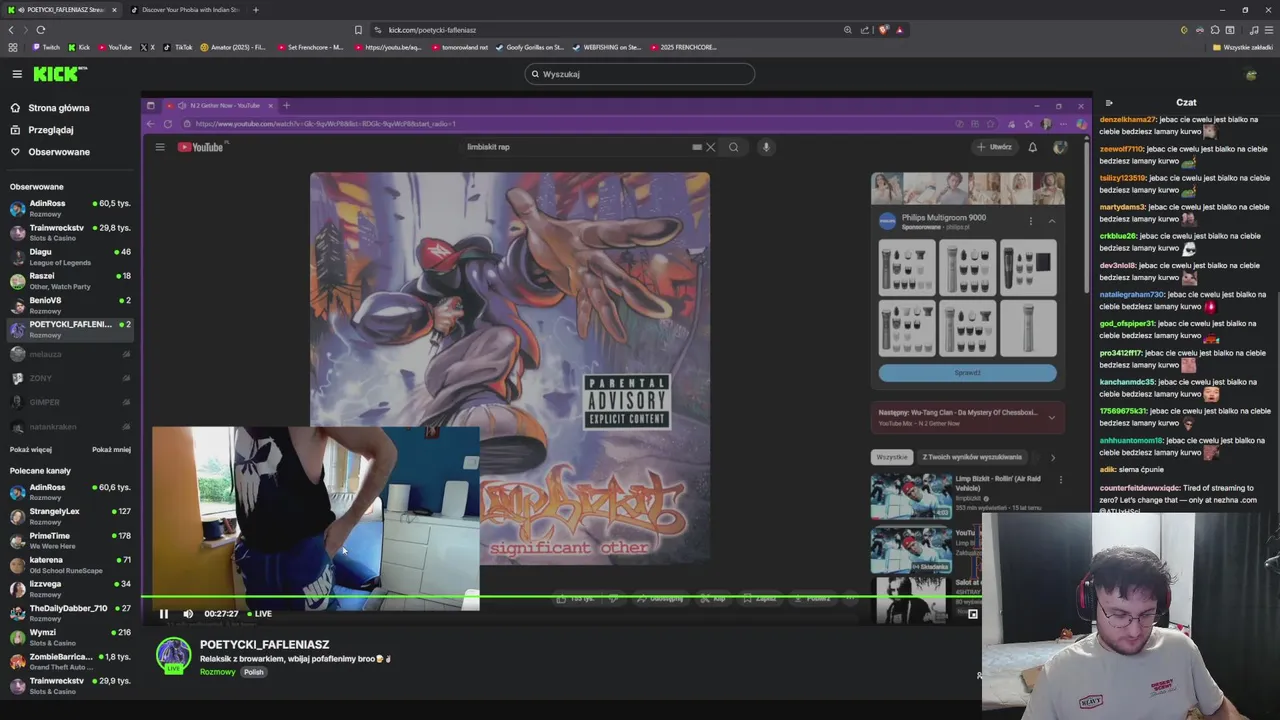Click the Wyszukaj search field

point(640,74)
